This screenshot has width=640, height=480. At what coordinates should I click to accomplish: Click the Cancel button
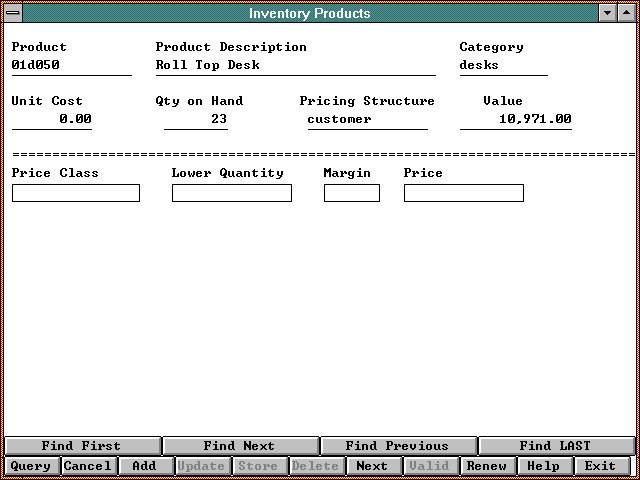(87, 466)
